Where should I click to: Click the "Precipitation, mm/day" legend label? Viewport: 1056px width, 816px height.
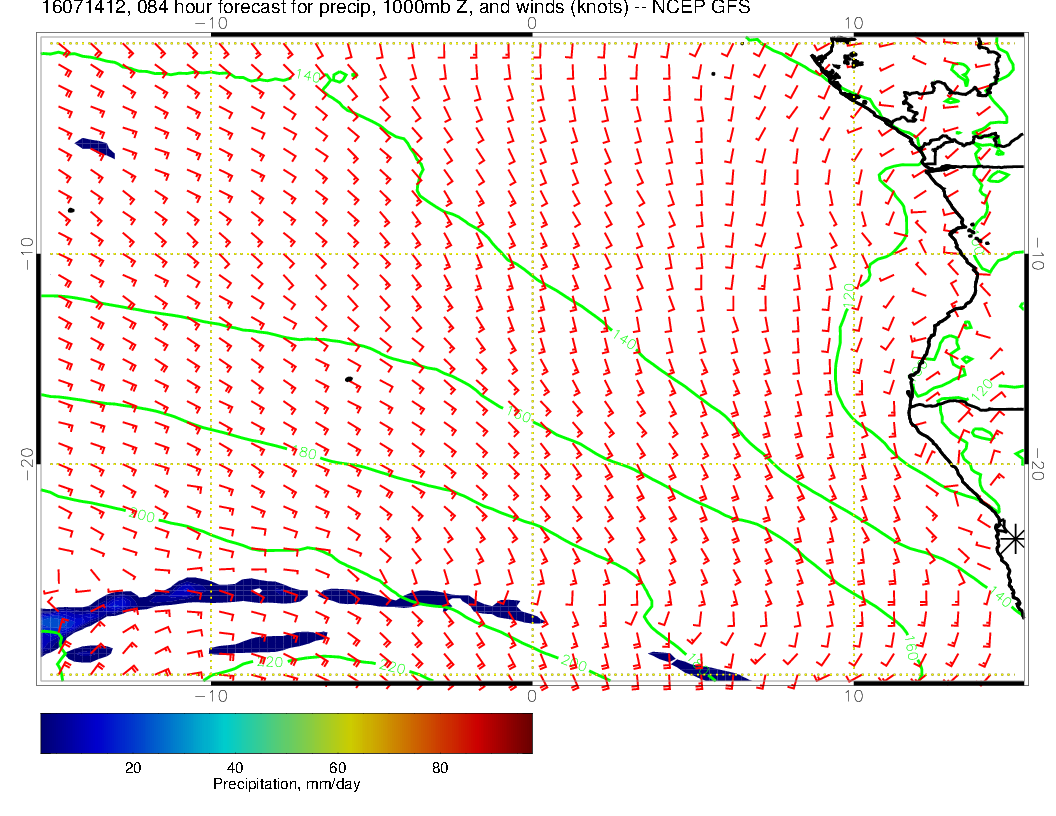(286, 785)
